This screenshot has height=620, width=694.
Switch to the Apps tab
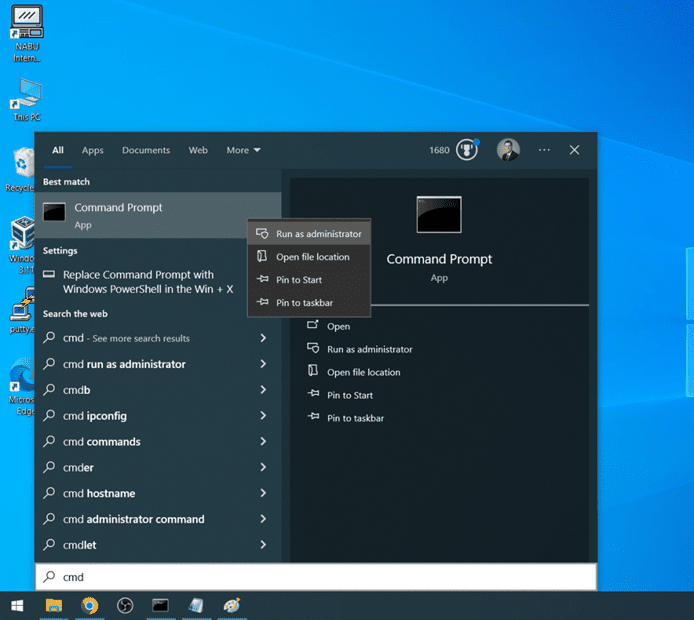[x=93, y=150]
